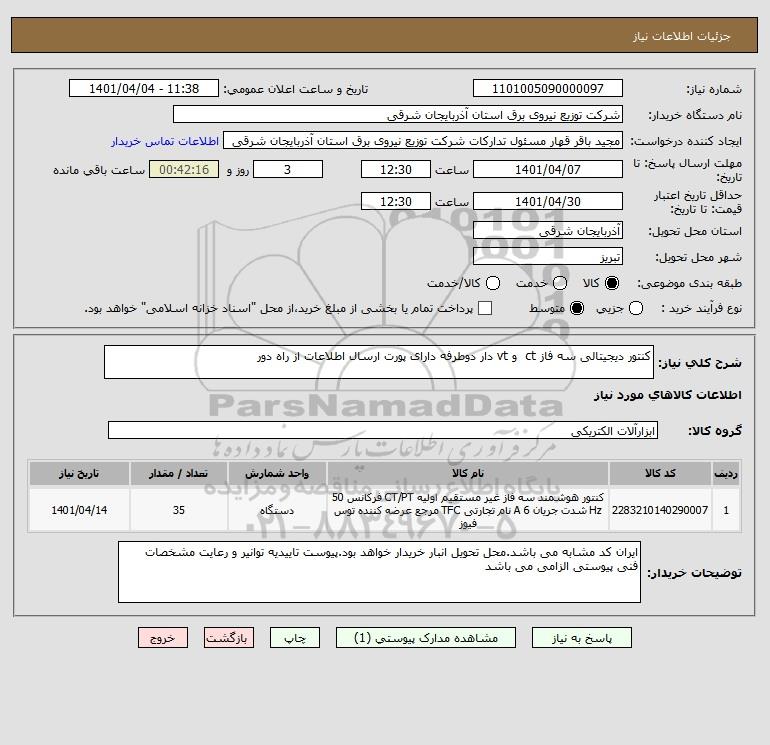Select the کالا/خدمت radio button
The image size is (770, 745).
[x=493, y=283]
